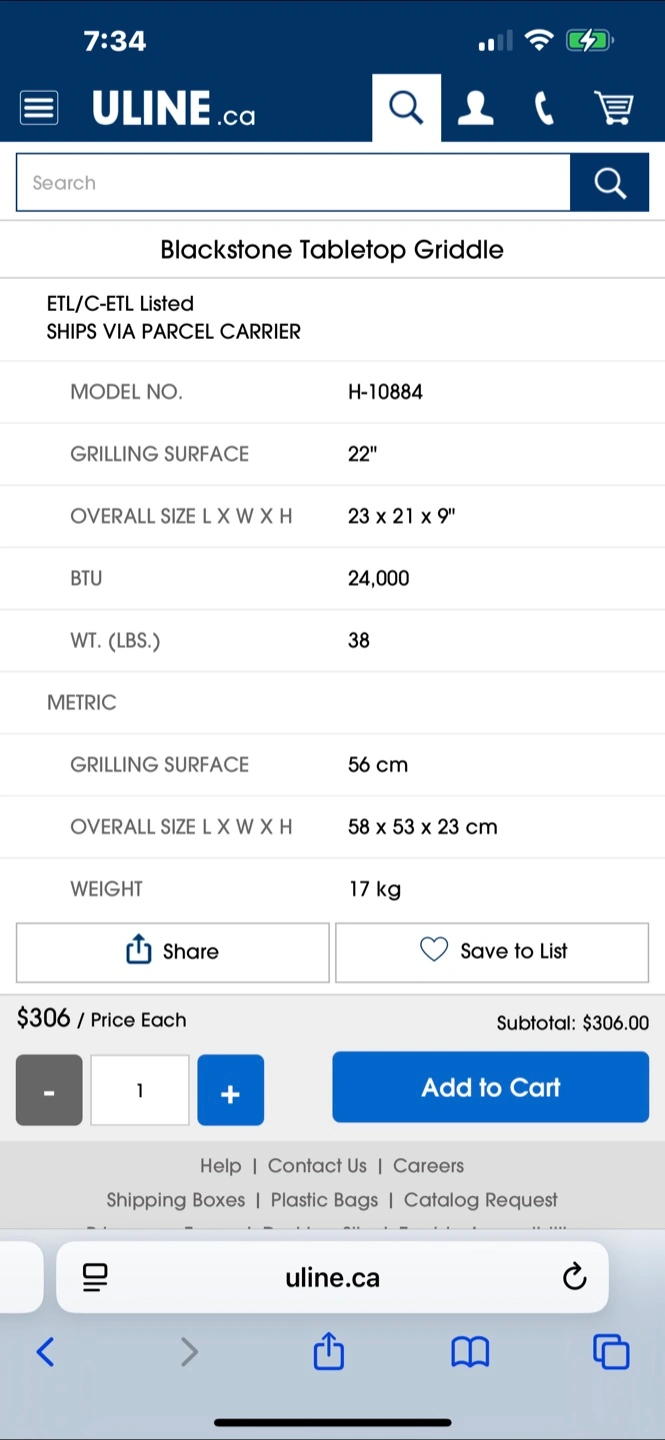Screen dimensions: 665x1440
Task: Tap the magnifier icon in header
Action: pos(406,107)
